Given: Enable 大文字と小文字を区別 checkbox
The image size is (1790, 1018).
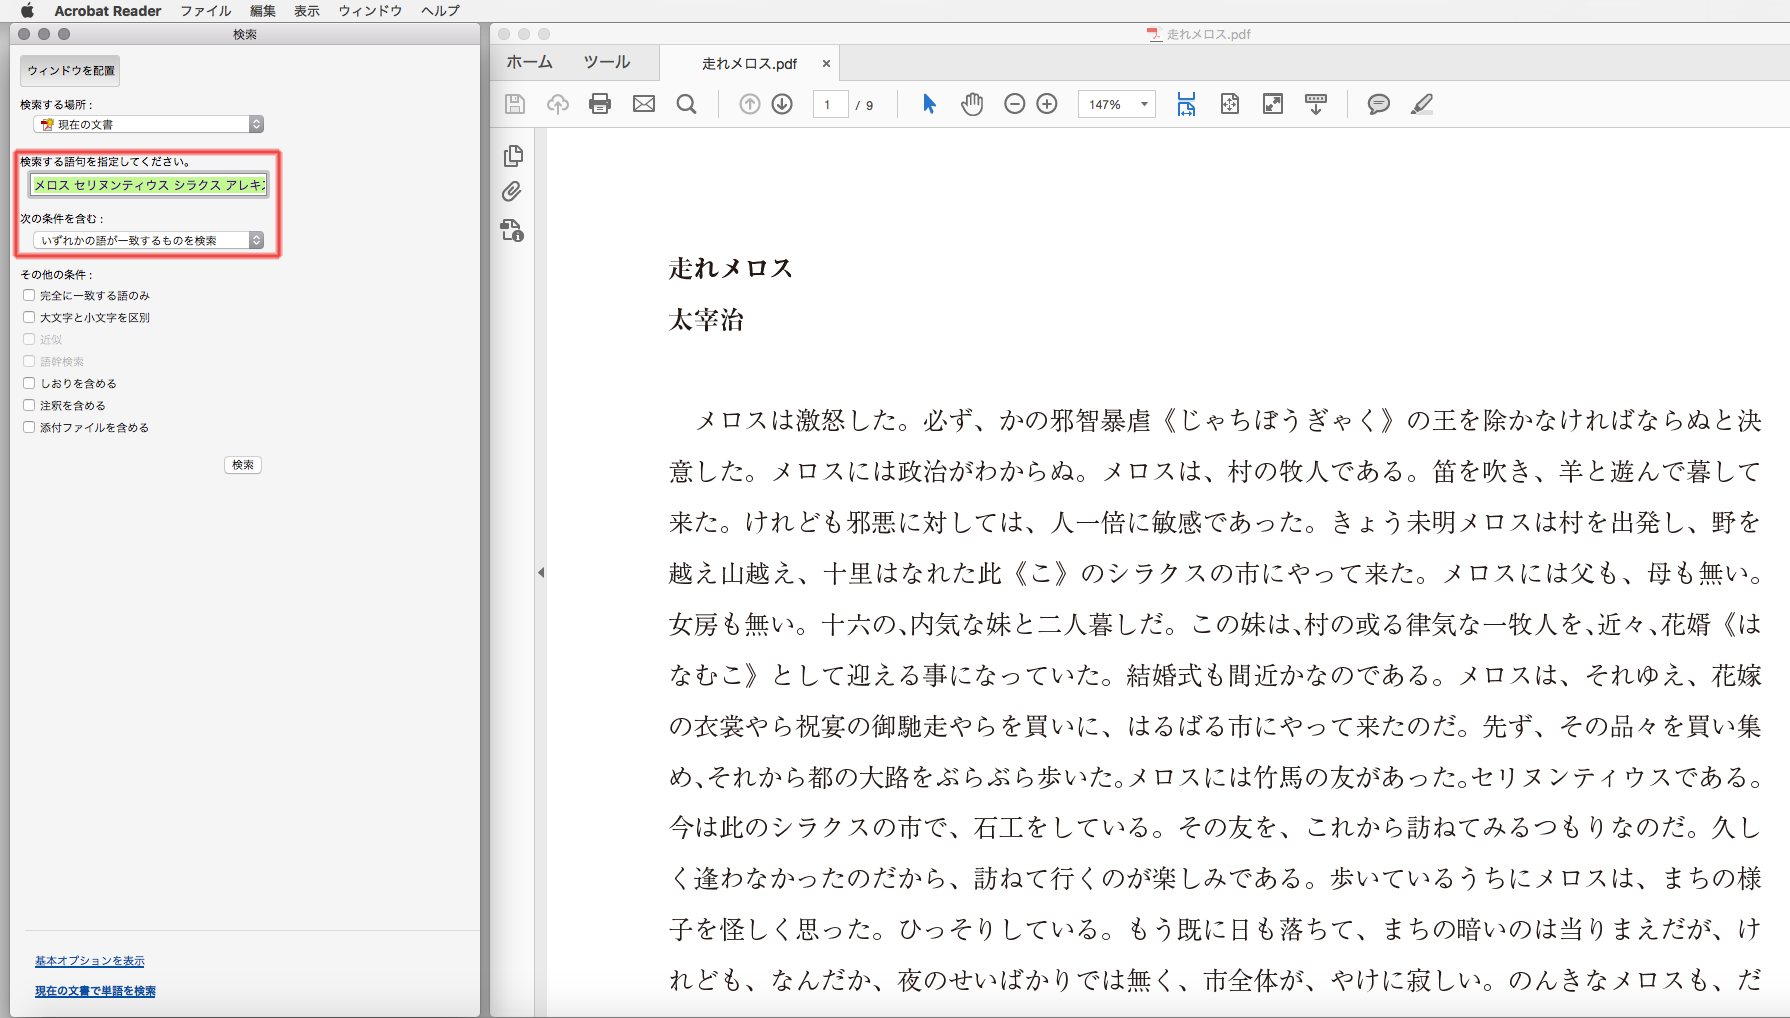Looking at the screenshot, I should (29, 317).
